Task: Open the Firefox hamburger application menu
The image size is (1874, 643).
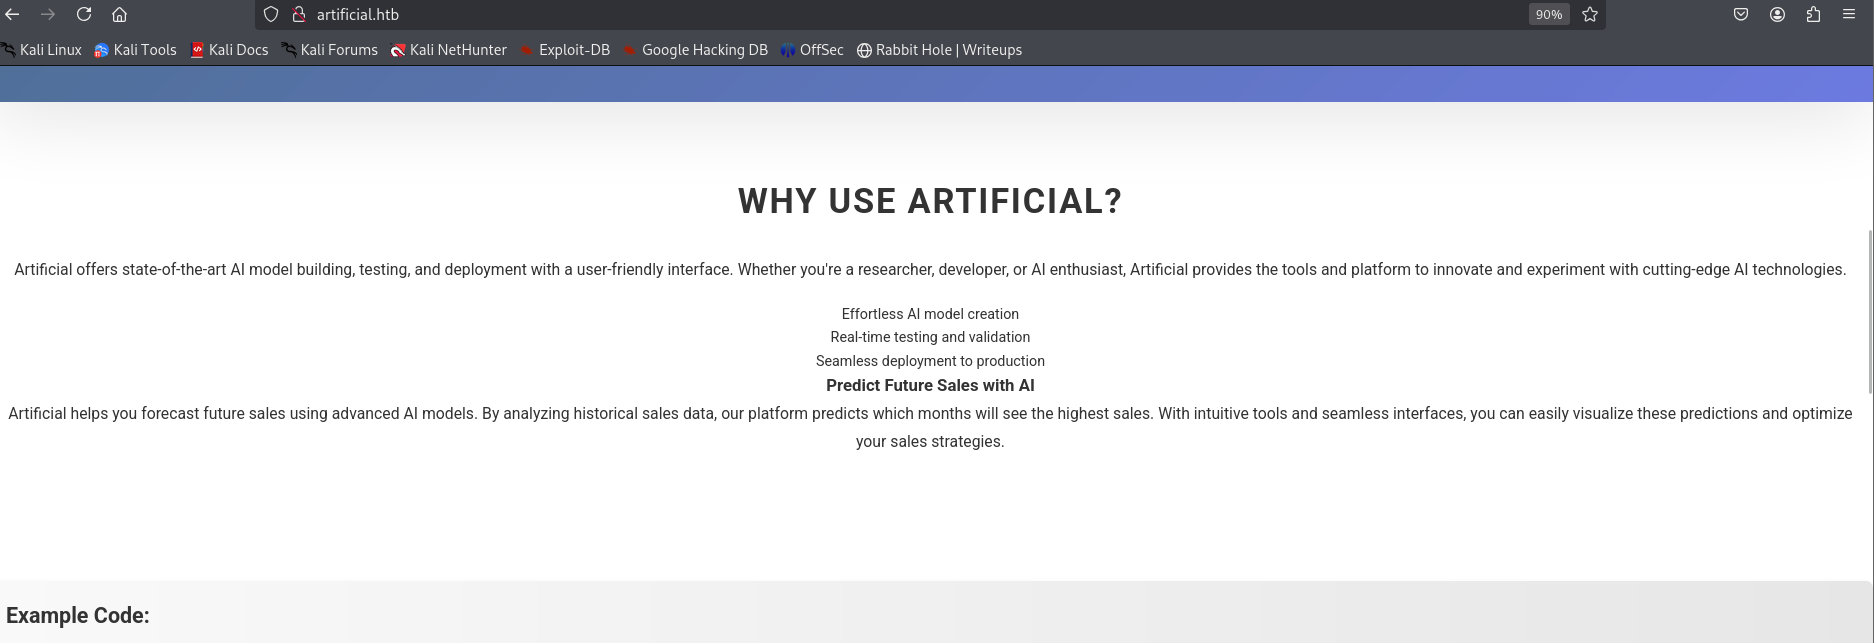Action: pos(1849,14)
